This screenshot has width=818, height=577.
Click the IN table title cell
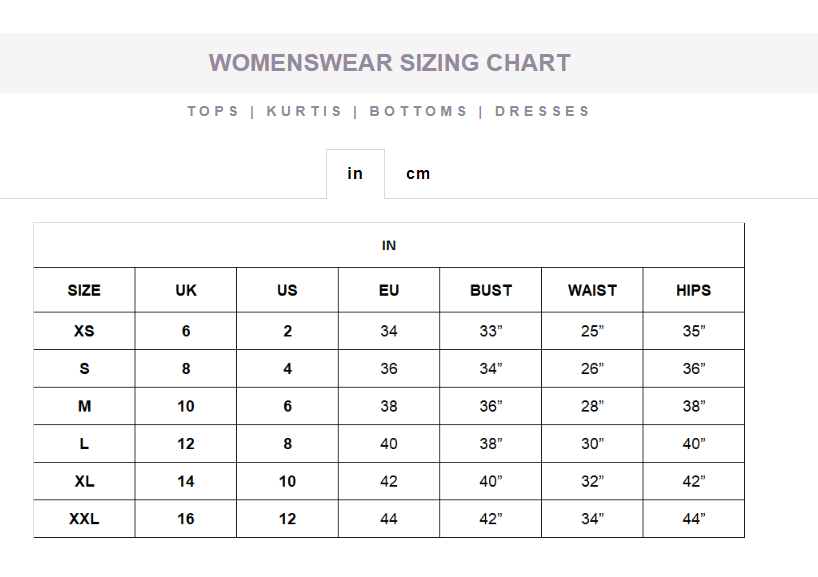click(389, 245)
